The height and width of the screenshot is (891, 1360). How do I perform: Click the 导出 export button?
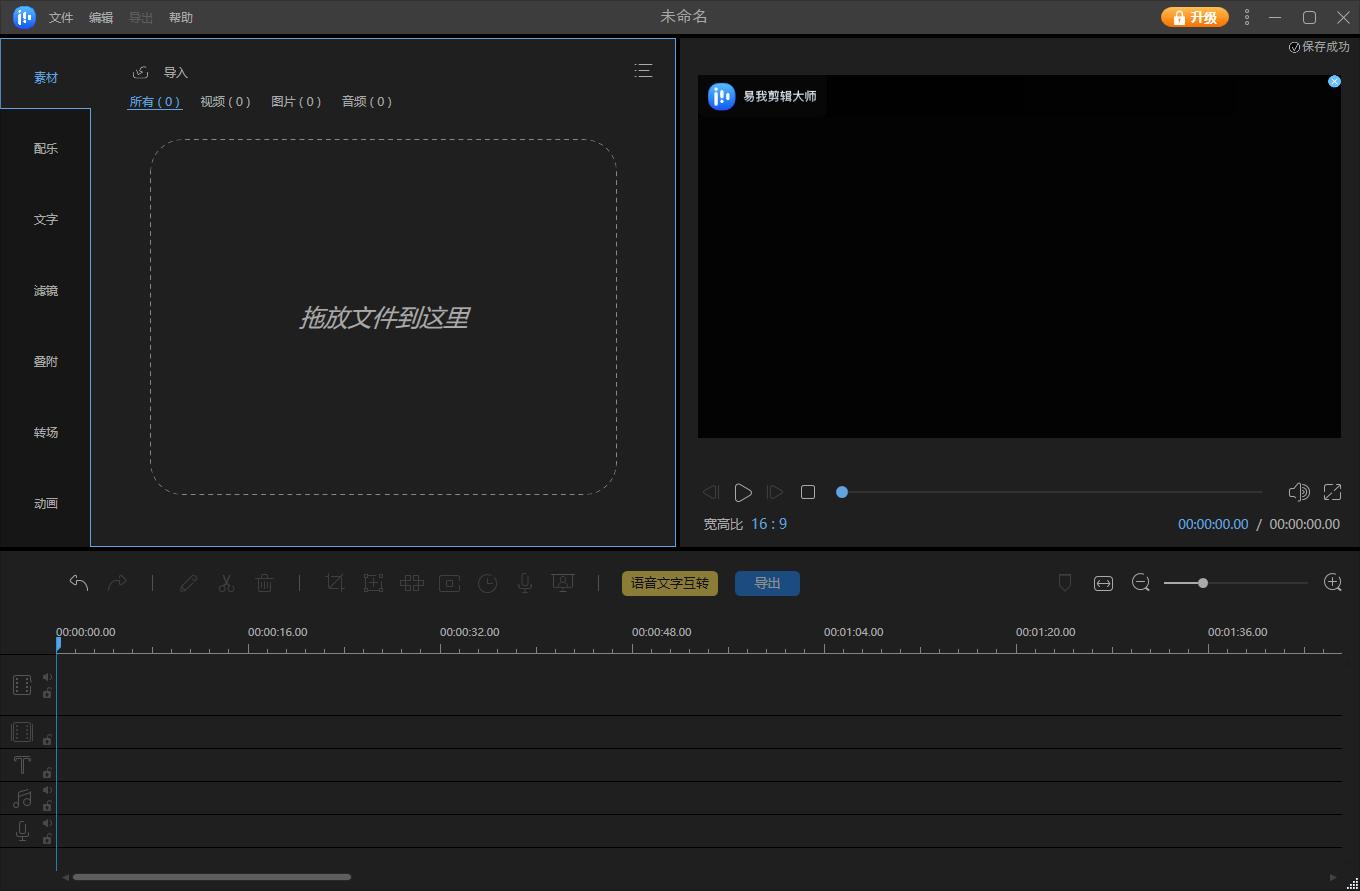[767, 583]
